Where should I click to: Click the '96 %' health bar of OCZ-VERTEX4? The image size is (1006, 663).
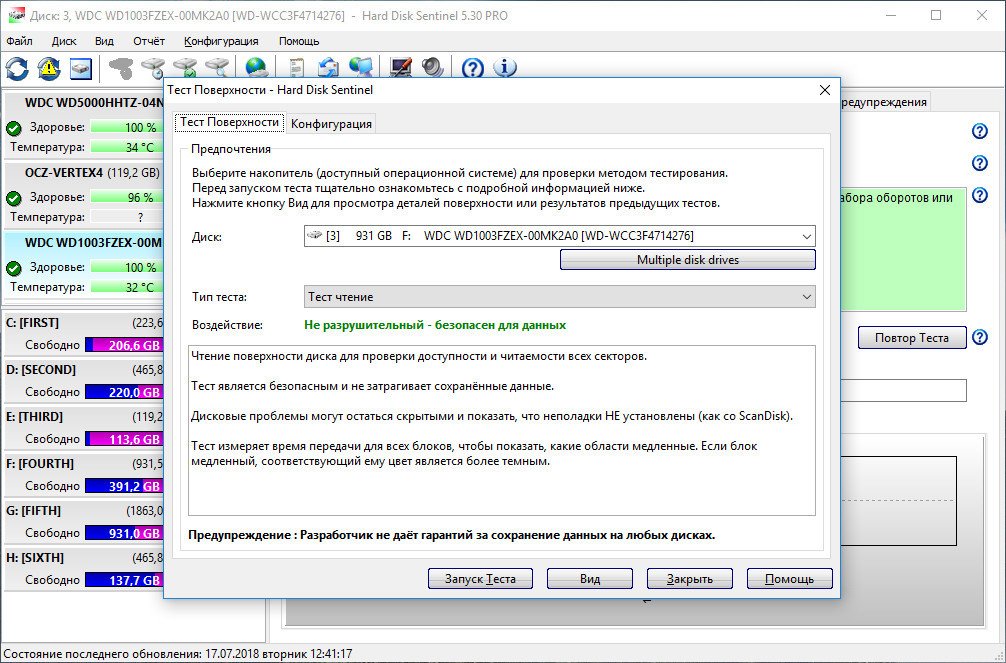(x=126, y=198)
